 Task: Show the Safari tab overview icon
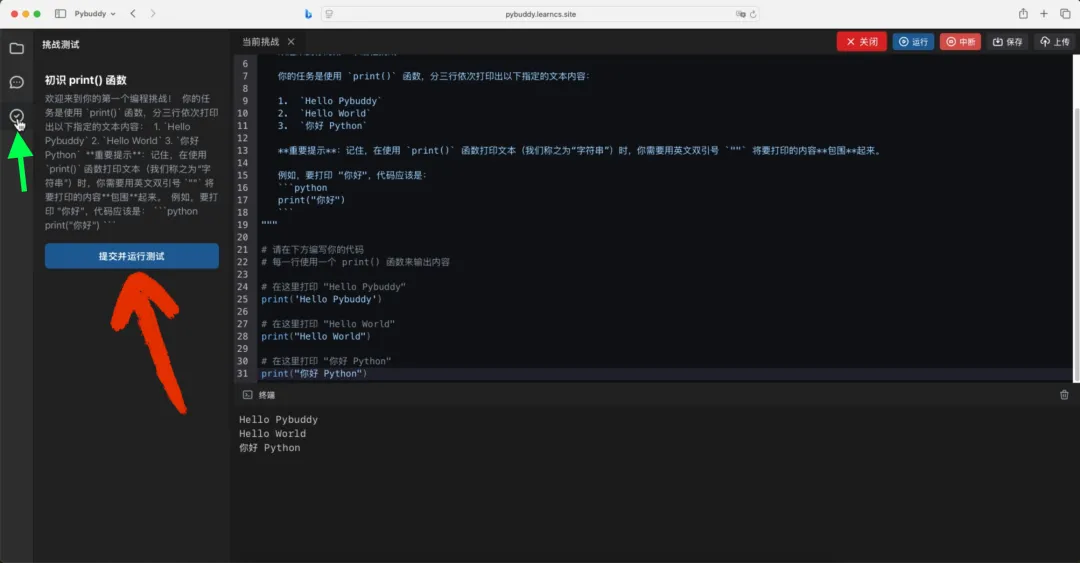1065,14
